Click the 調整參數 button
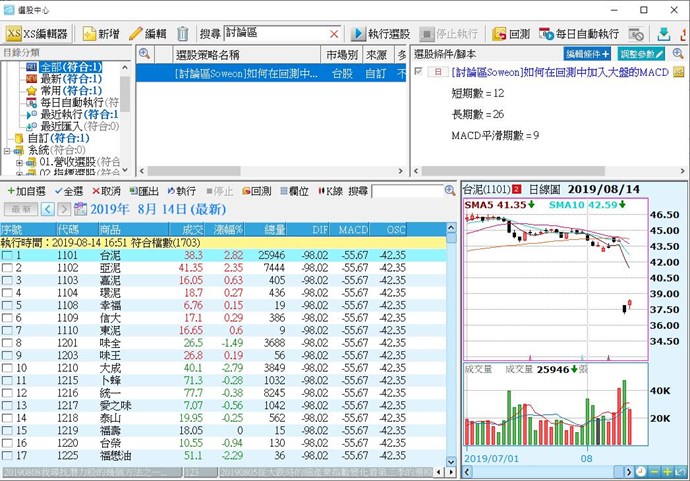This screenshot has height=481, width=690. click(641, 53)
